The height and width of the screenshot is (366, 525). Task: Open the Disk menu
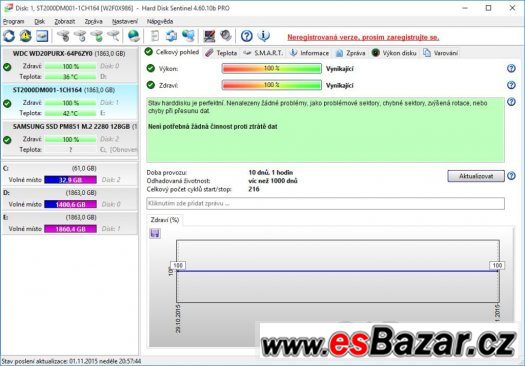(40, 21)
